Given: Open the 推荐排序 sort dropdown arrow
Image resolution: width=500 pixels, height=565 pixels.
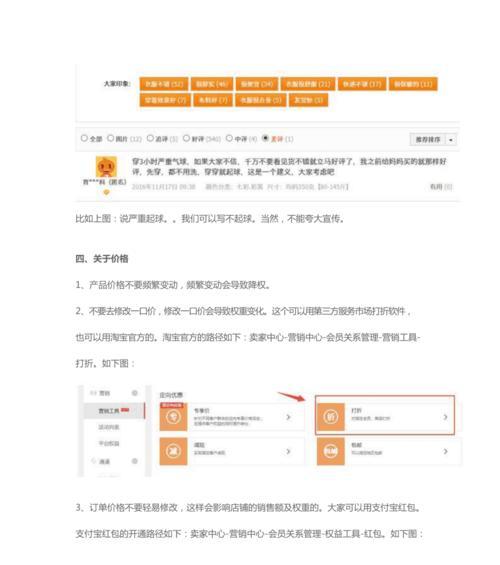Looking at the screenshot, I should click(x=451, y=139).
